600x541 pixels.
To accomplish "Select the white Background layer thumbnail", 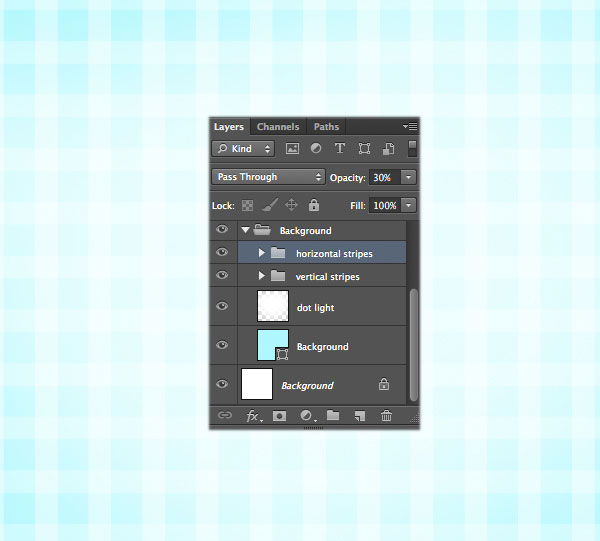I will pos(257,384).
